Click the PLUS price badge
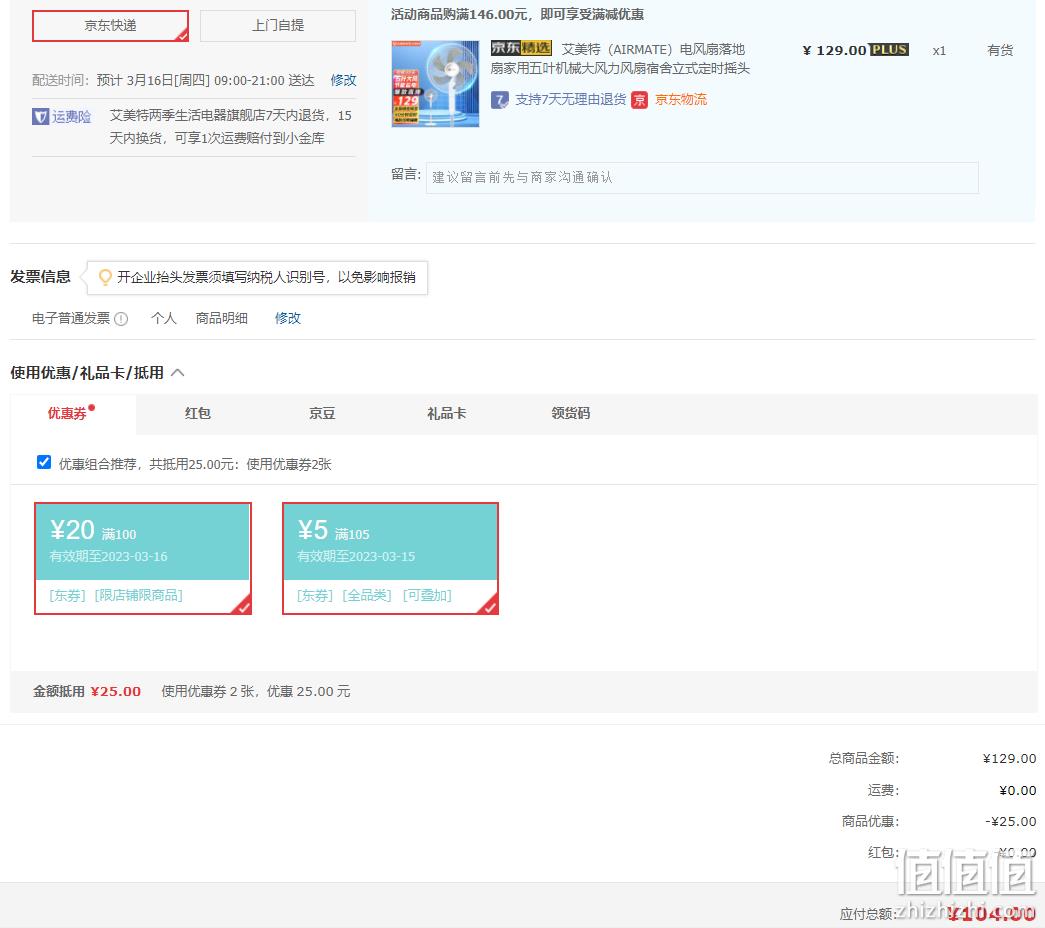This screenshot has height=928, width=1045. pyautogui.click(x=889, y=50)
